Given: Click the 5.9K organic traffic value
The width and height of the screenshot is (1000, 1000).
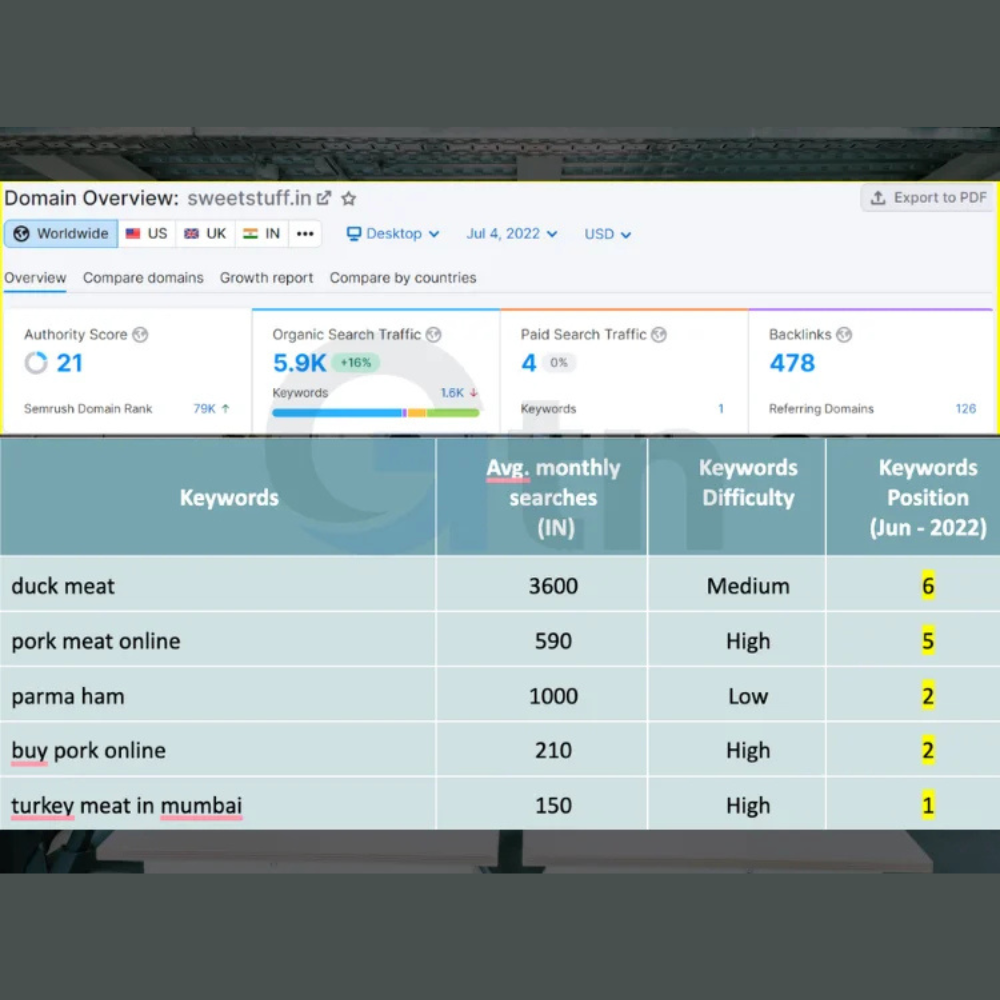Looking at the screenshot, I should pyautogui.click(x=299, y=363).
